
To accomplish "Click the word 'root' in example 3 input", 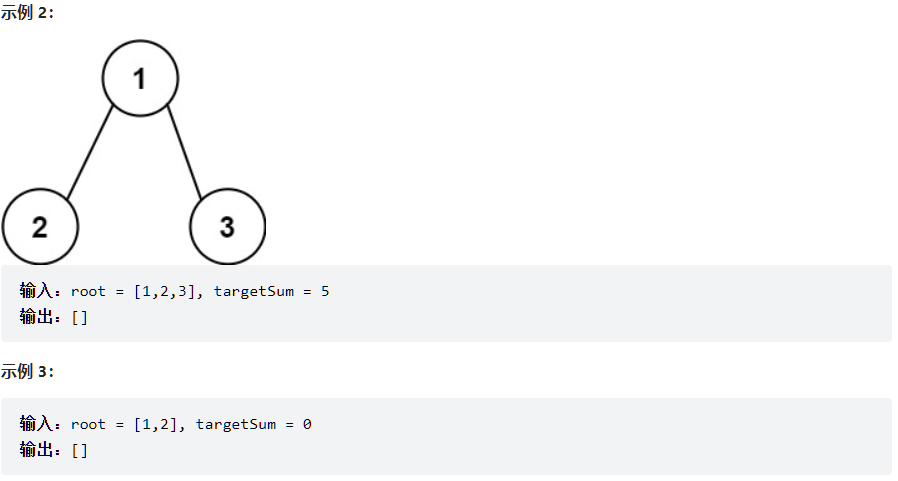I will 88,425.
